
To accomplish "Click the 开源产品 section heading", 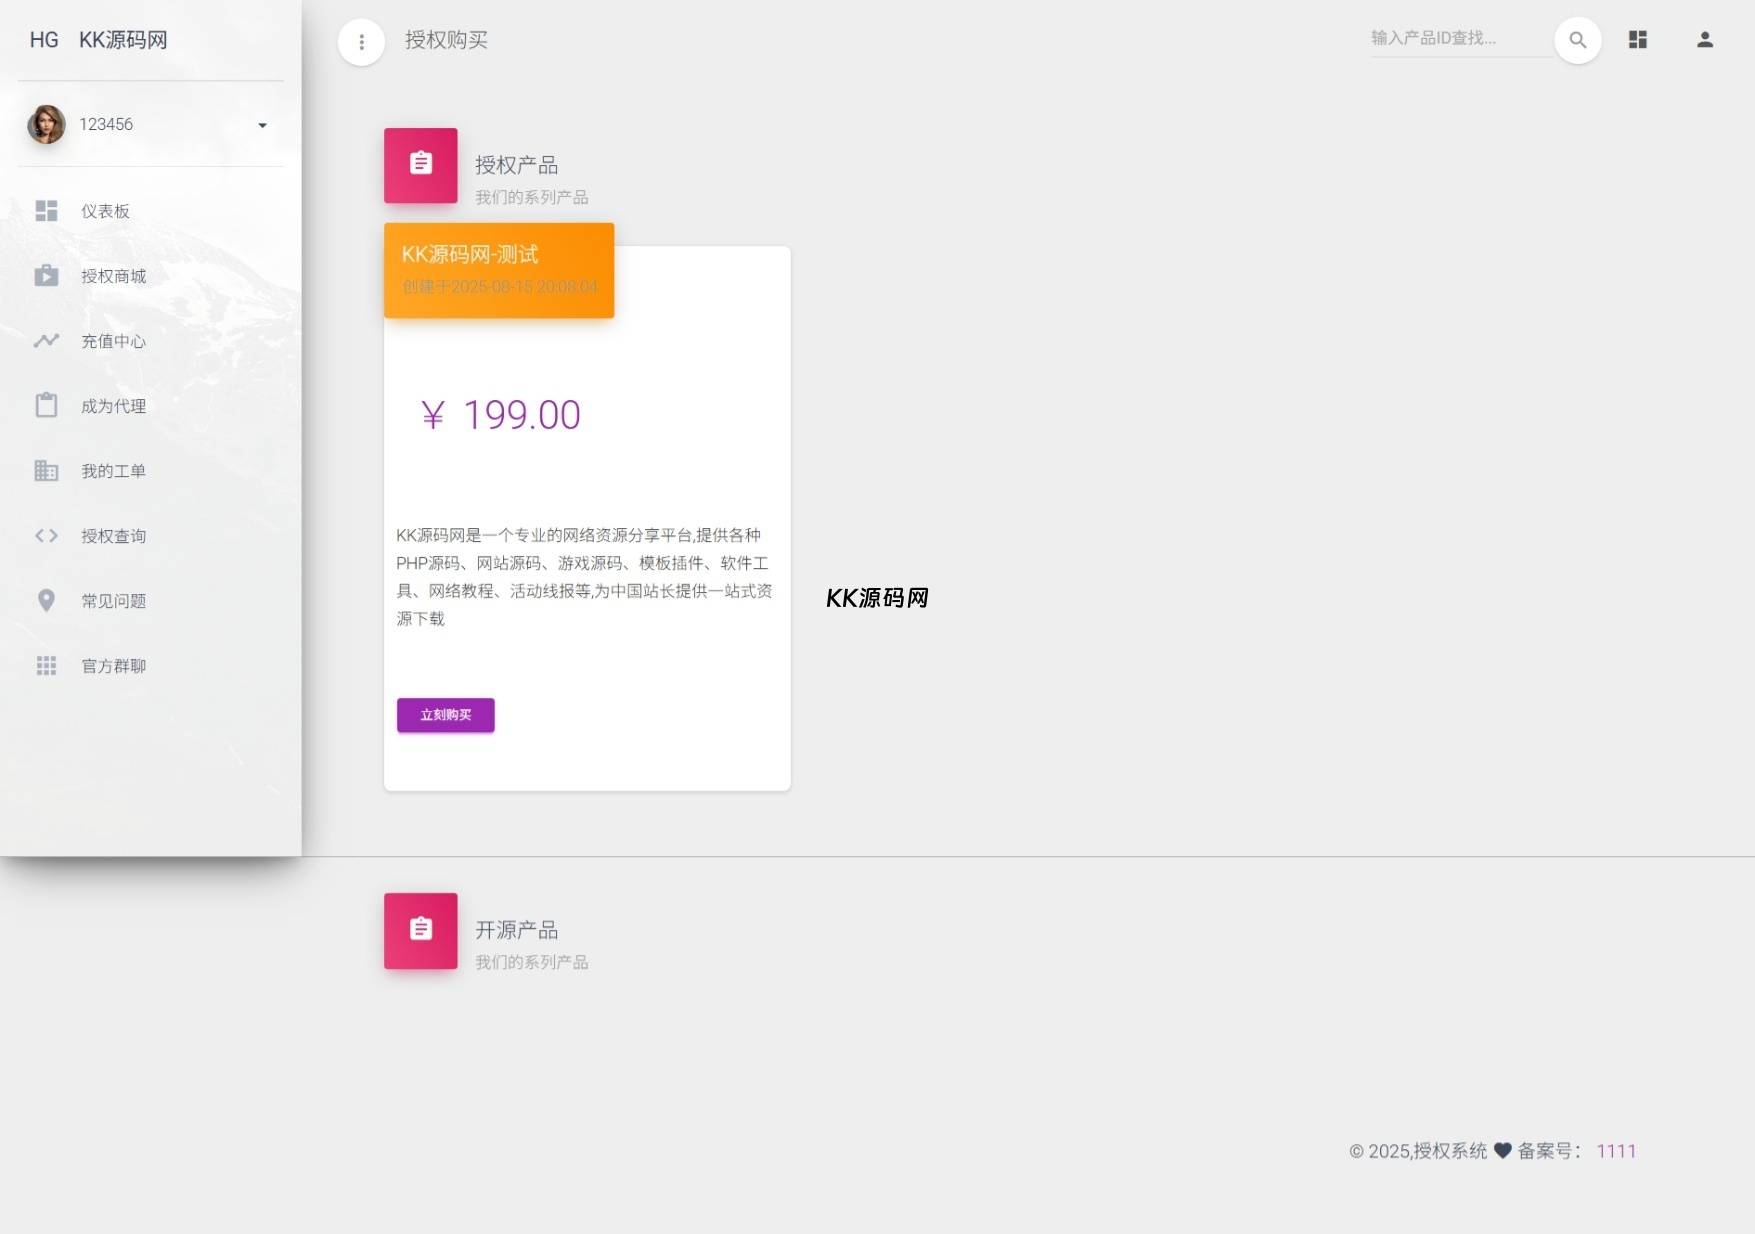I will pyautogui.click(x=516, y=930).
